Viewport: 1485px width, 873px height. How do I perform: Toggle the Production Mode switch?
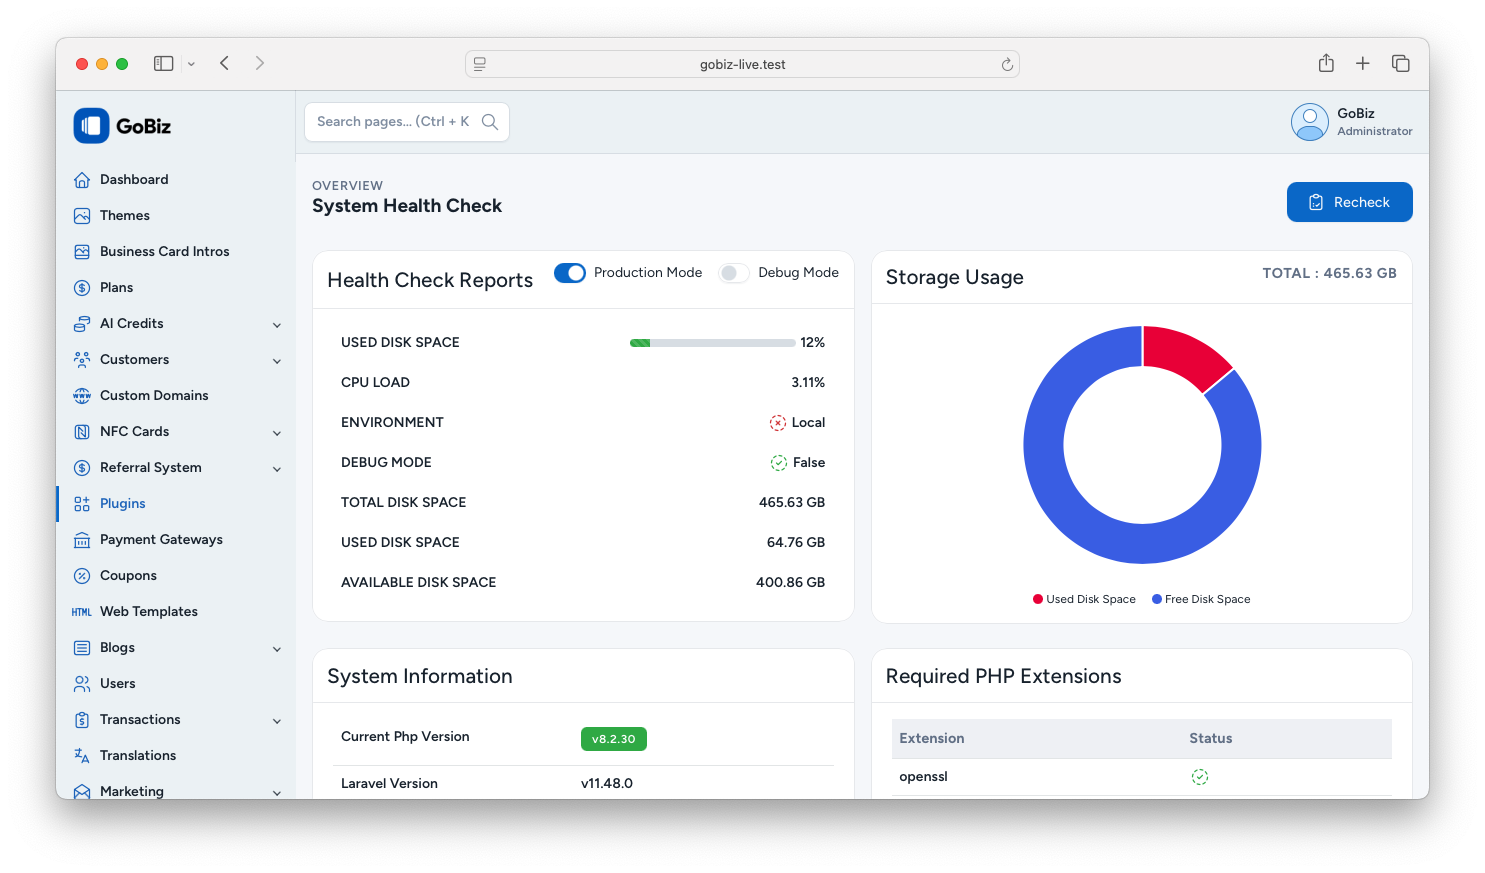[x=570, y=273]
